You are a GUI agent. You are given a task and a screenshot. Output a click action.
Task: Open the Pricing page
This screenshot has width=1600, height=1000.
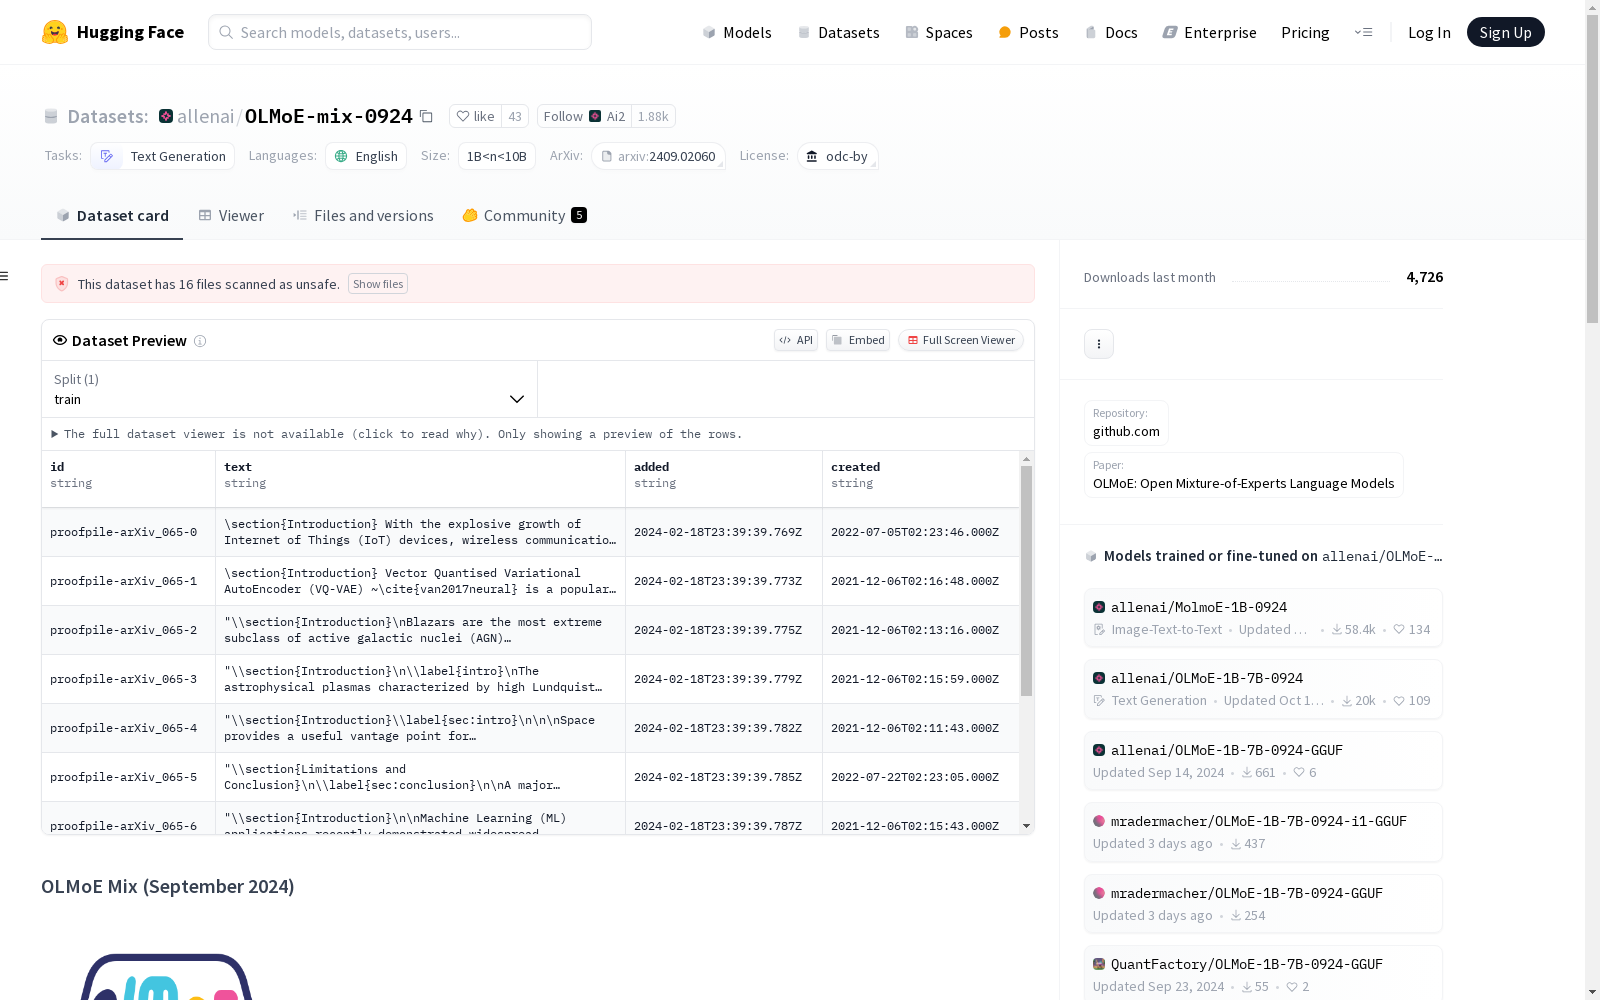coord(1305,32)
